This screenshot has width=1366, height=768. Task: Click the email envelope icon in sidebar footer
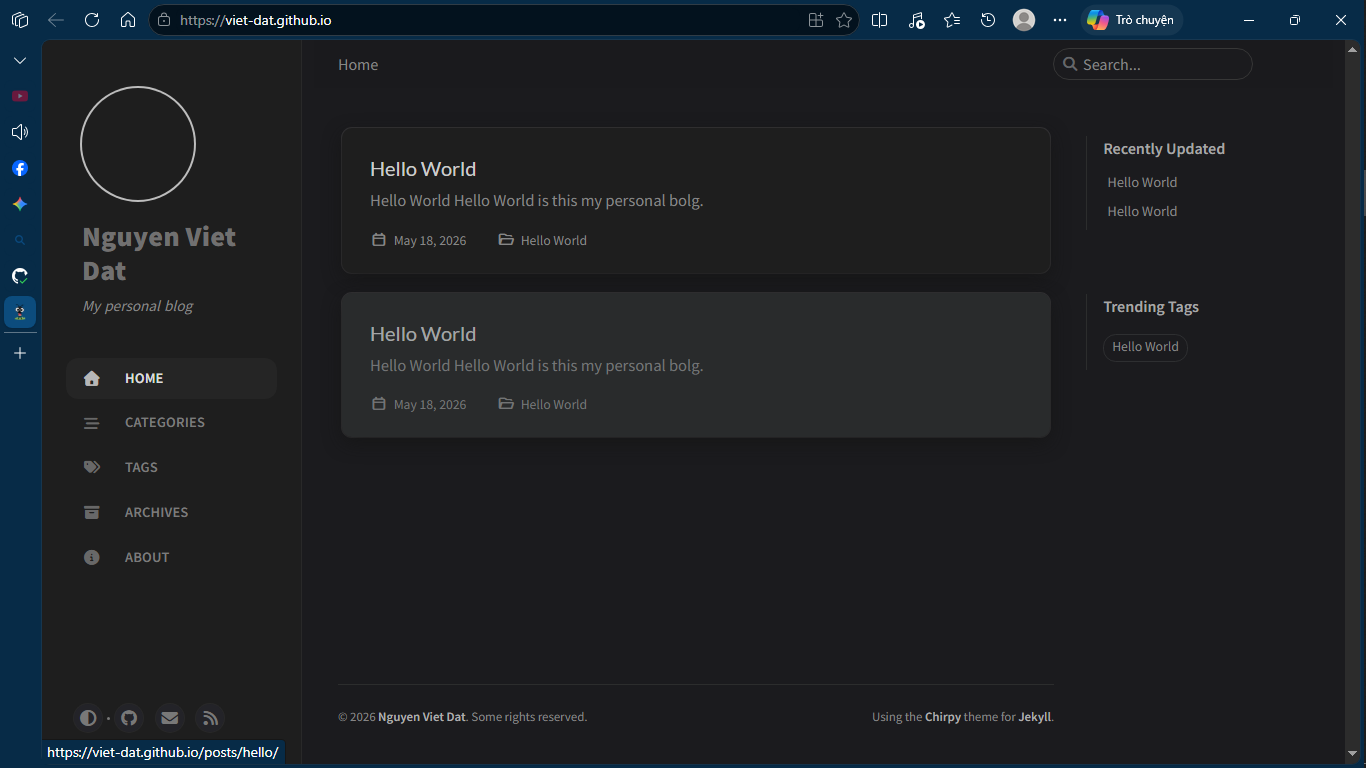(x=169, y=718)
